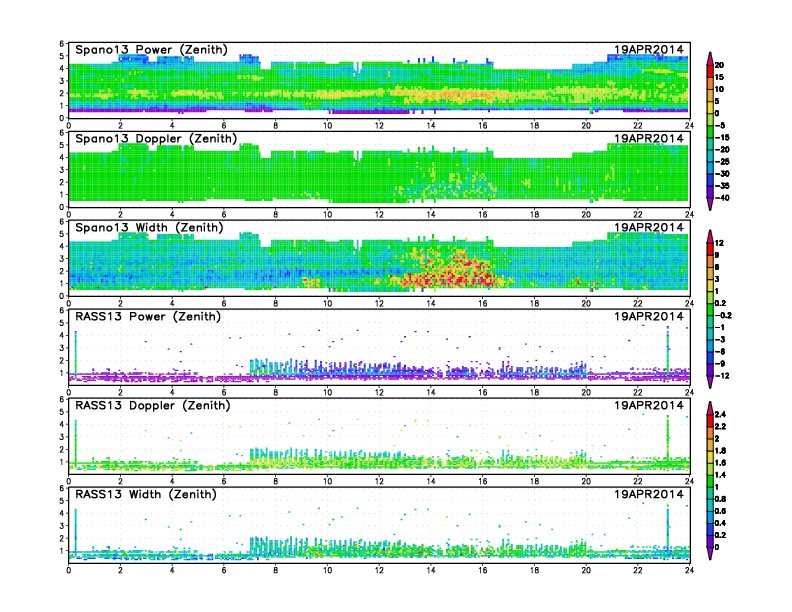Image resolution: width=792 pixels, height=612 pixels.
Task: Click the 'RASS13 Doppler (Zenith)' panel title
Action: 153,405
